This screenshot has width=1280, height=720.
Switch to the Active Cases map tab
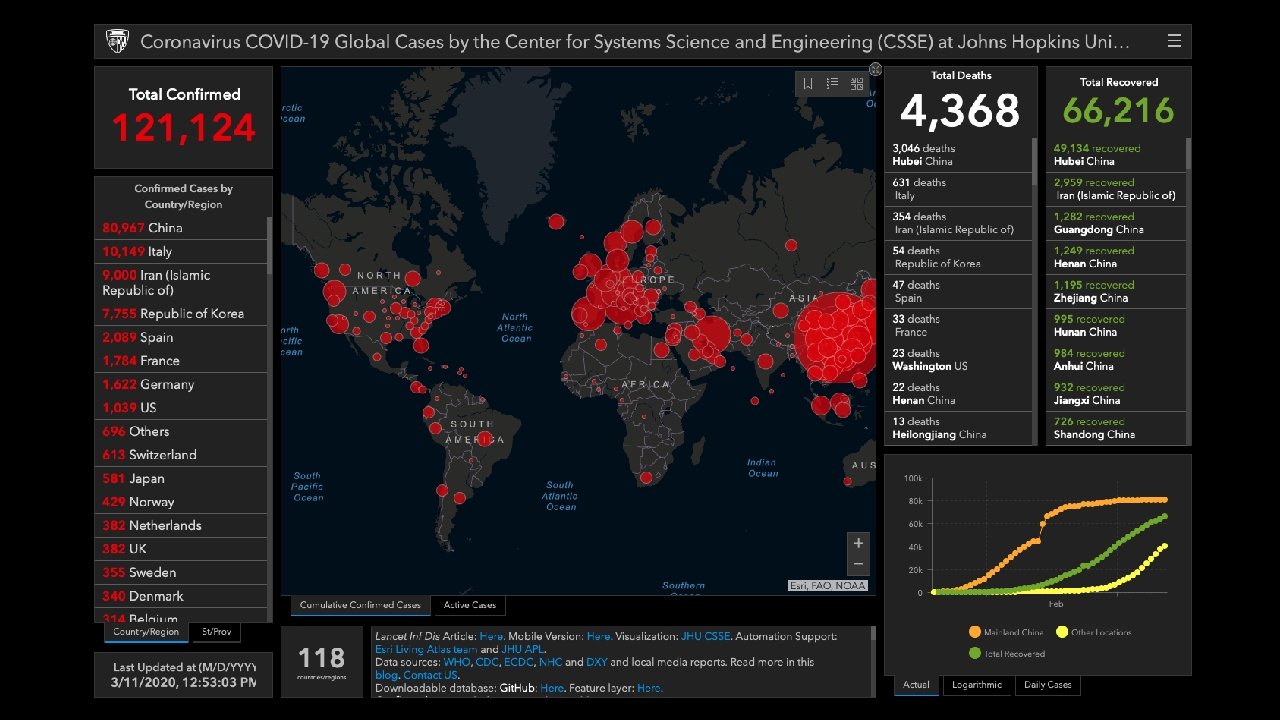(x=469, y=605)
